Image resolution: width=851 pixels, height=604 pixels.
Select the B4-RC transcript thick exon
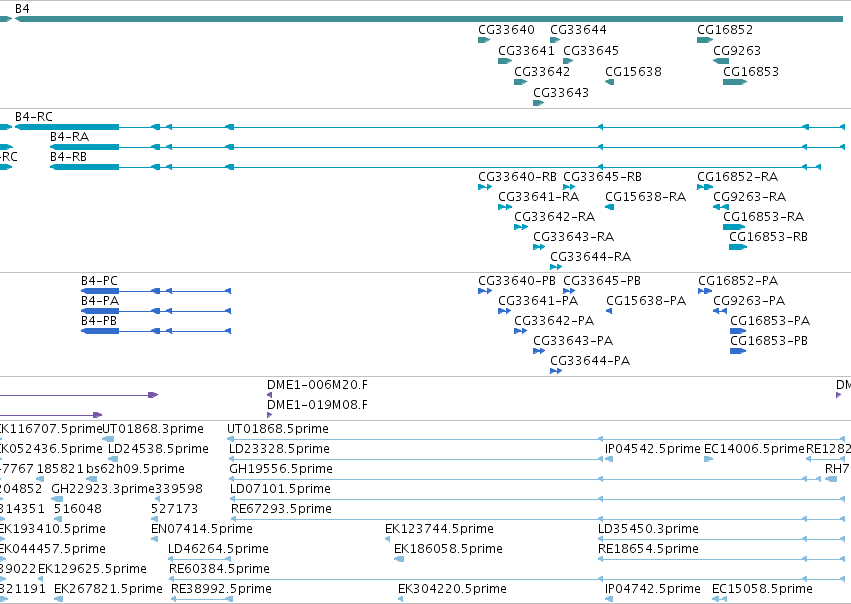[x=67, y=127]
